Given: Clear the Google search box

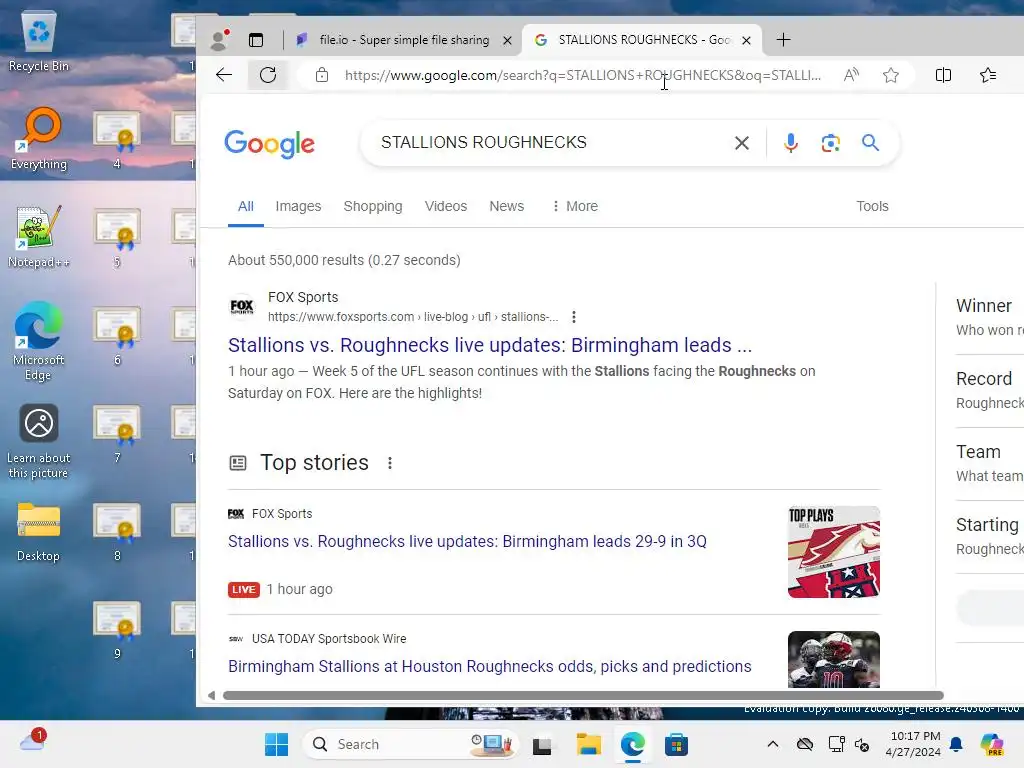Looking at the screenshot, I should [x=742, y=143].
